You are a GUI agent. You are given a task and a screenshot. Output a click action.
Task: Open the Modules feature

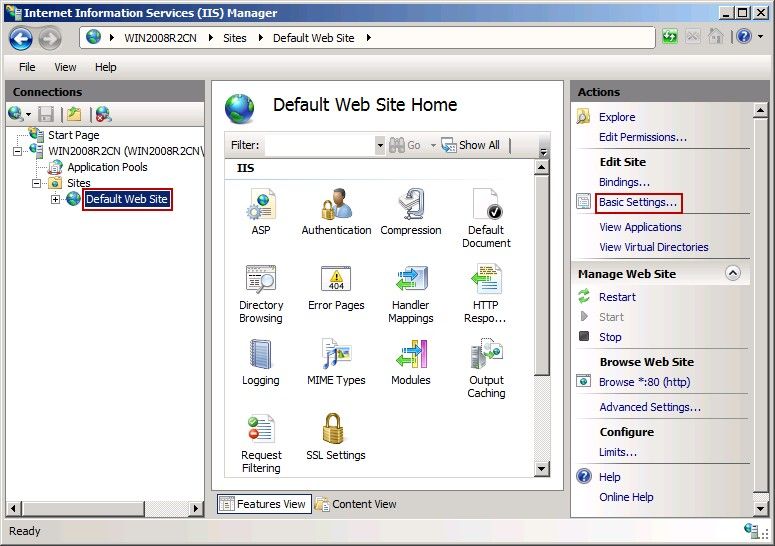[411, 362]
